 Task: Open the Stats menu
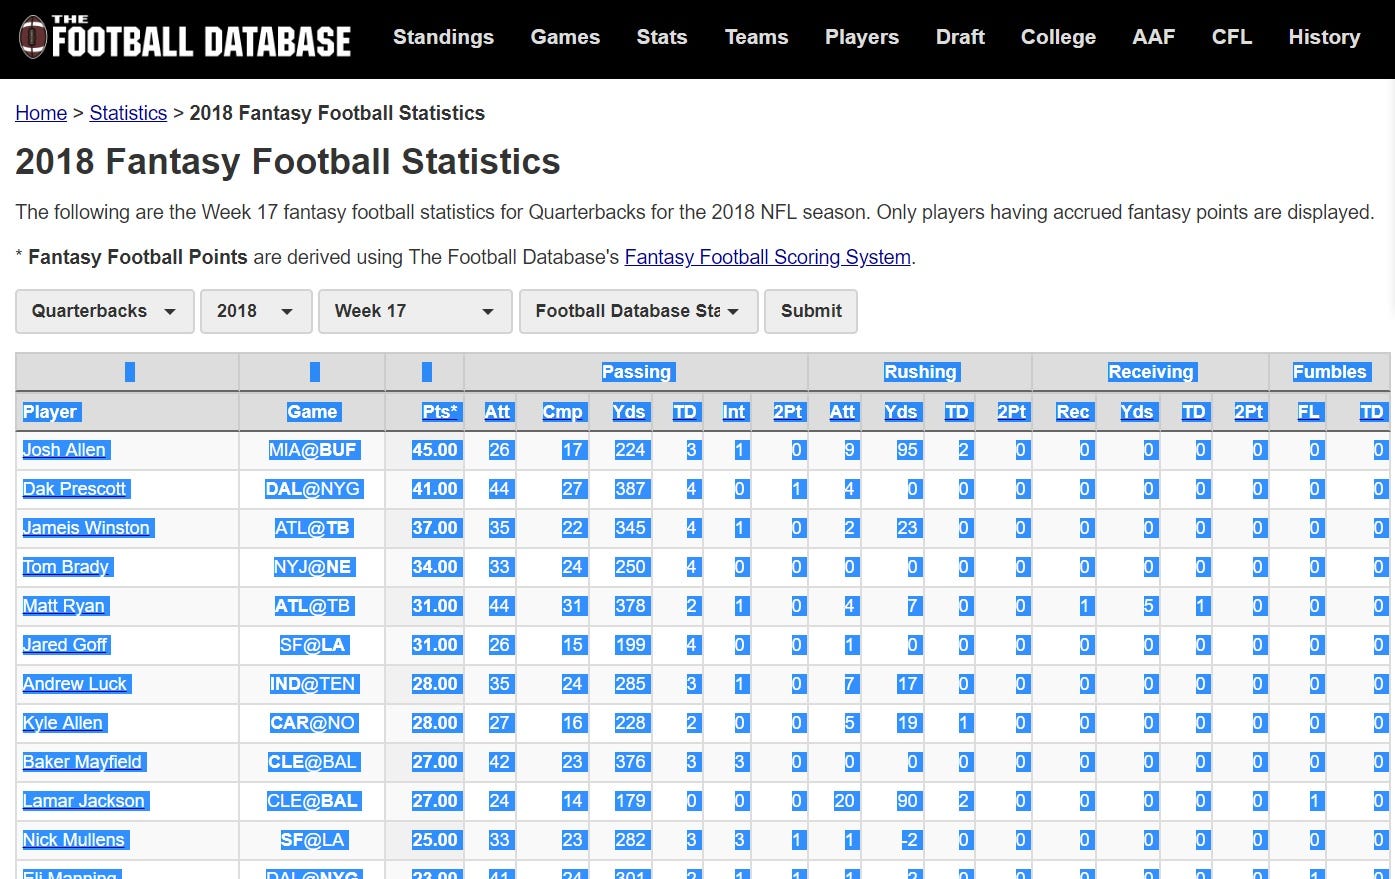661,37
